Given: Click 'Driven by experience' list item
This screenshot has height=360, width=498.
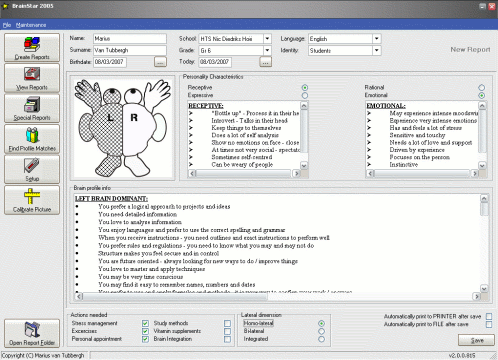Looking at the screenshot, I should click(417, 150).
